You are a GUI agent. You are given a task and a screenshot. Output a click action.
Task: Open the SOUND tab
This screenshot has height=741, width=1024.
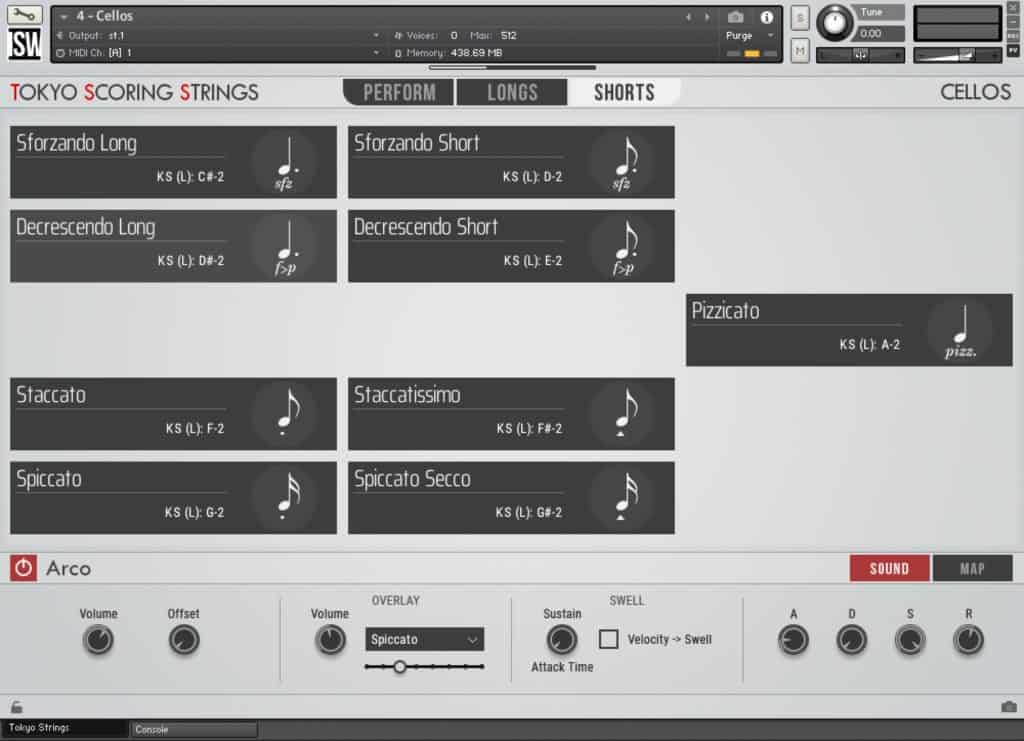889,569
